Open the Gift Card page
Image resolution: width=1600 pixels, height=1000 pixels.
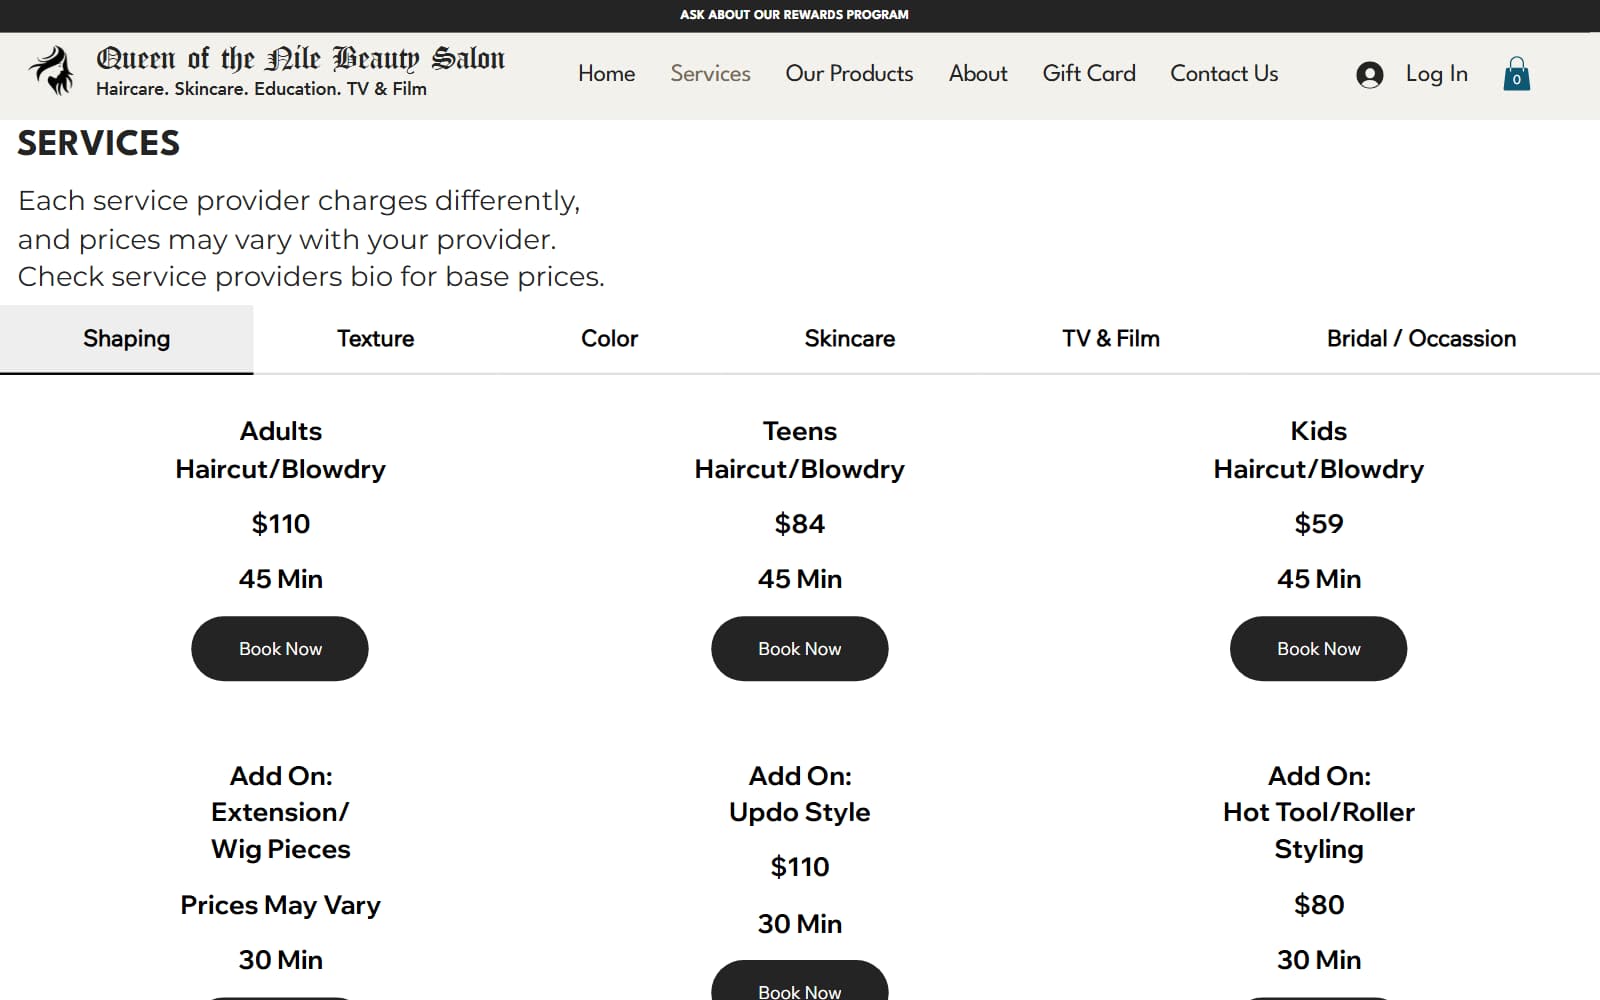tap(1089, 74)
